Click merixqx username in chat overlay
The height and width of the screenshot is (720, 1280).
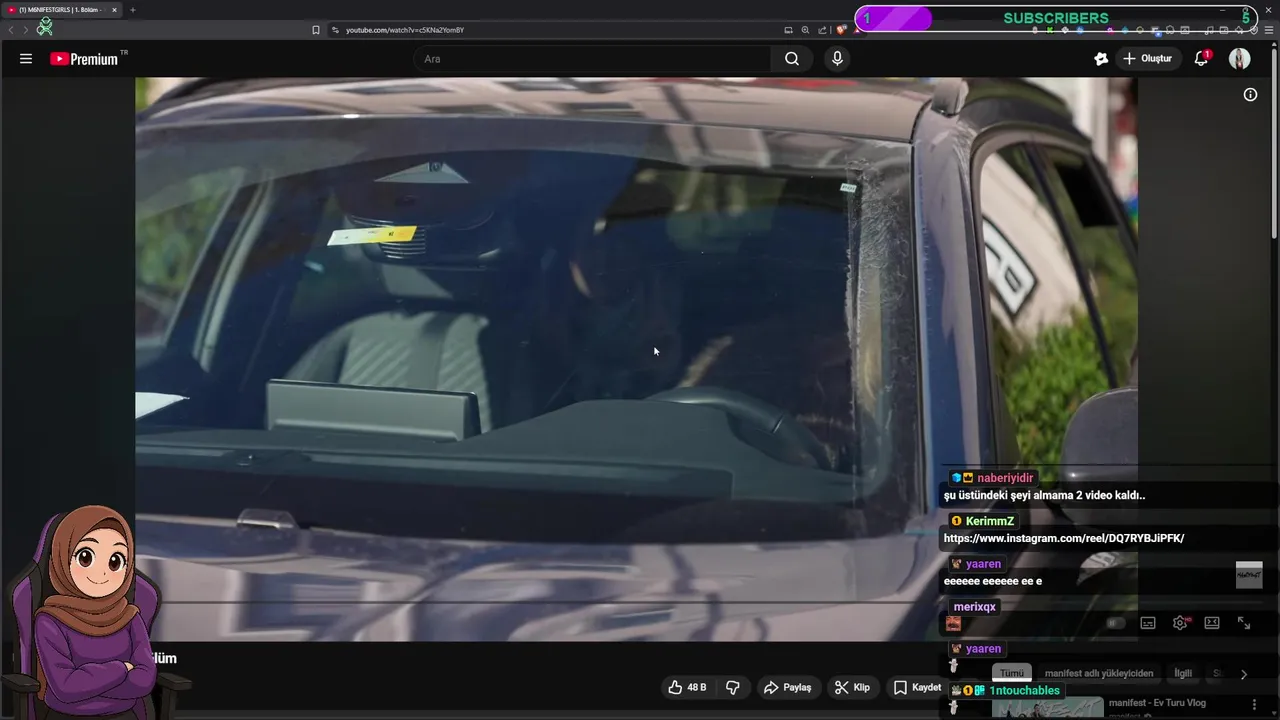[x=974, y=607]
